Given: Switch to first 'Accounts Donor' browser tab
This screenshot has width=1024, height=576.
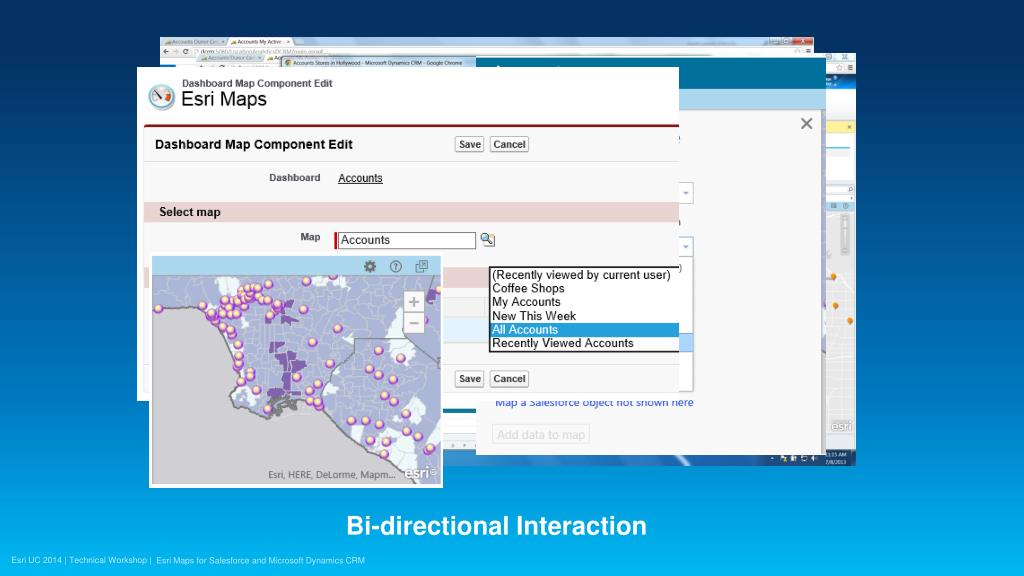Looking at the screenshot, I should pyautogui.click(x=194, y=42).
